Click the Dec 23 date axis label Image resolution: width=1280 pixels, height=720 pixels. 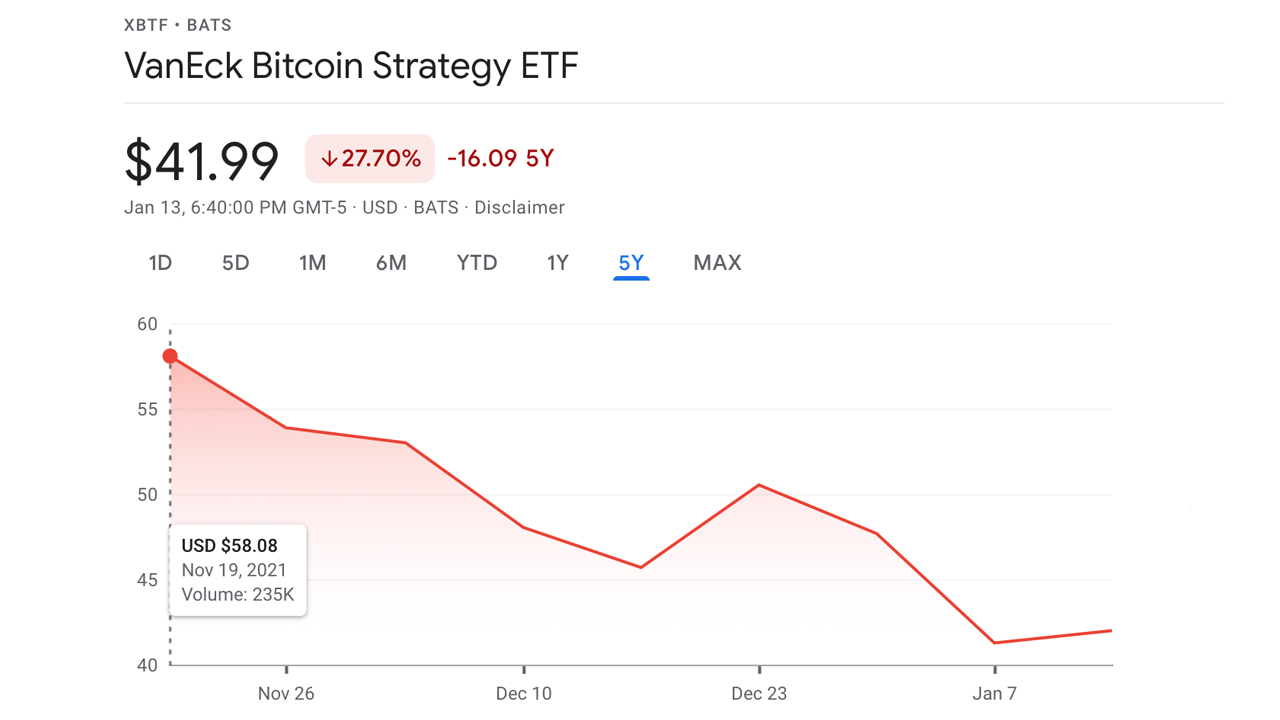[x=759, y=694]
